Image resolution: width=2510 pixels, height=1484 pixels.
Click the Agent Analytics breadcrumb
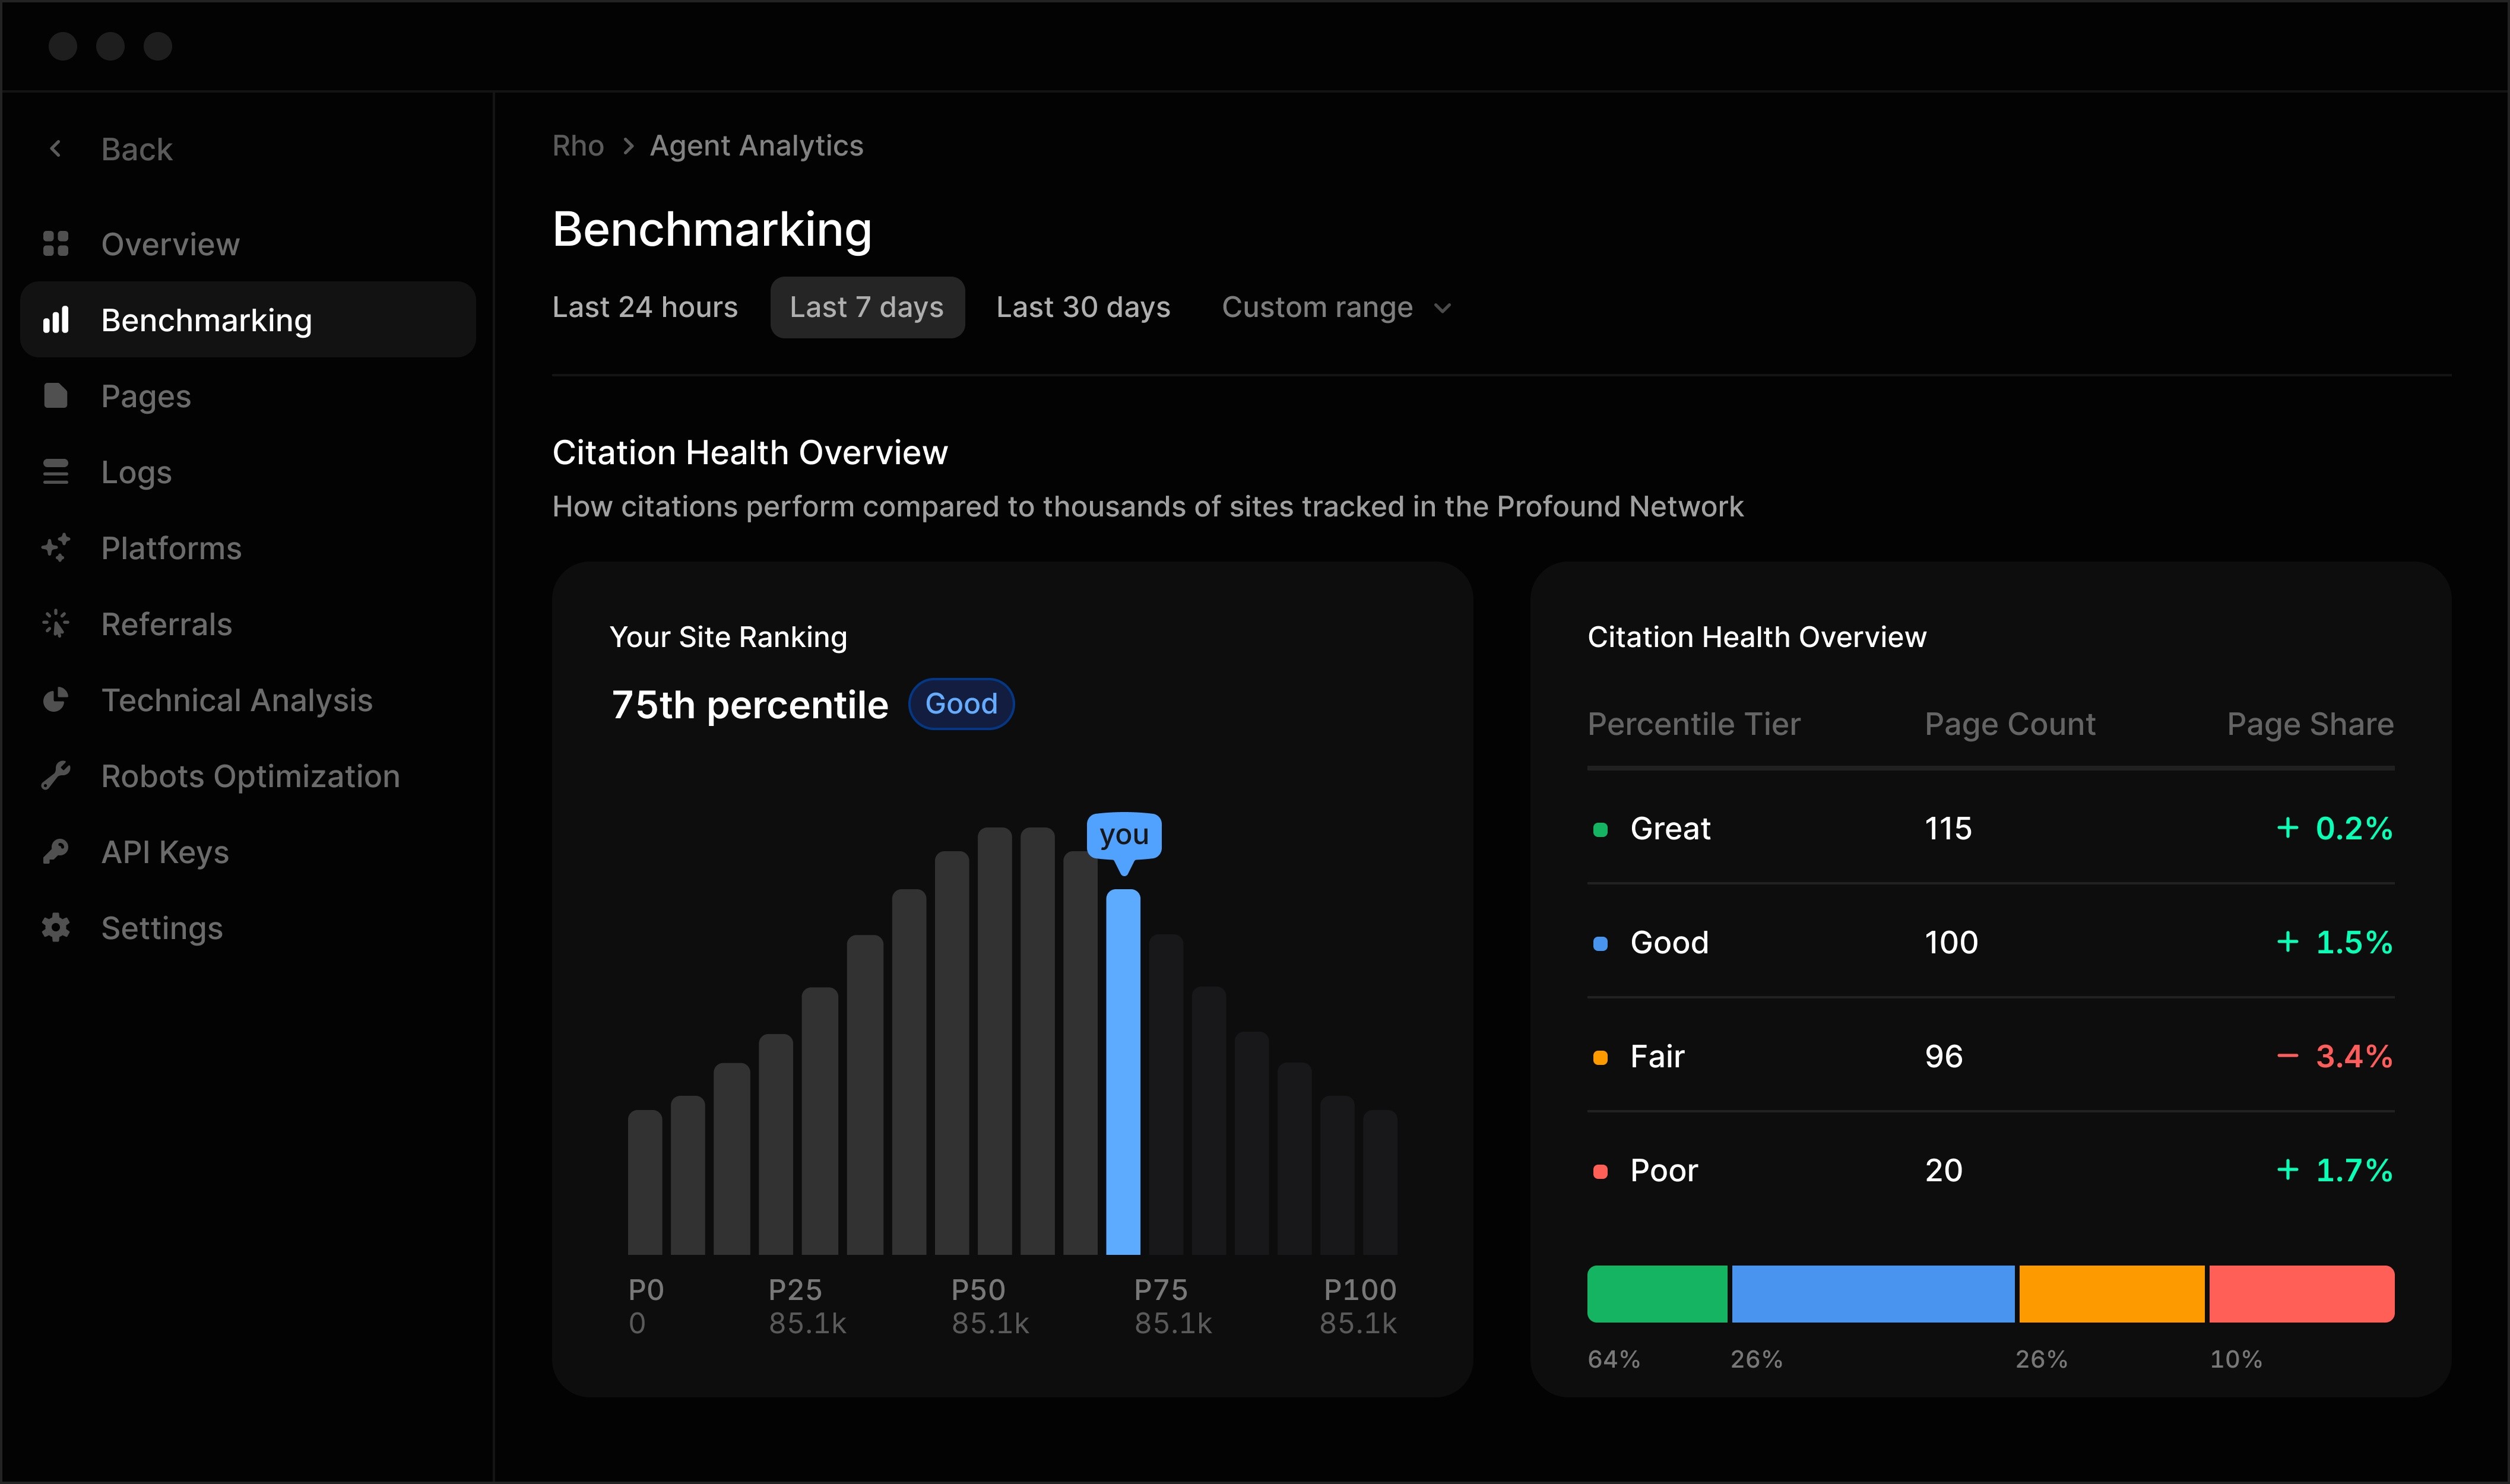[x=757, y=146]
